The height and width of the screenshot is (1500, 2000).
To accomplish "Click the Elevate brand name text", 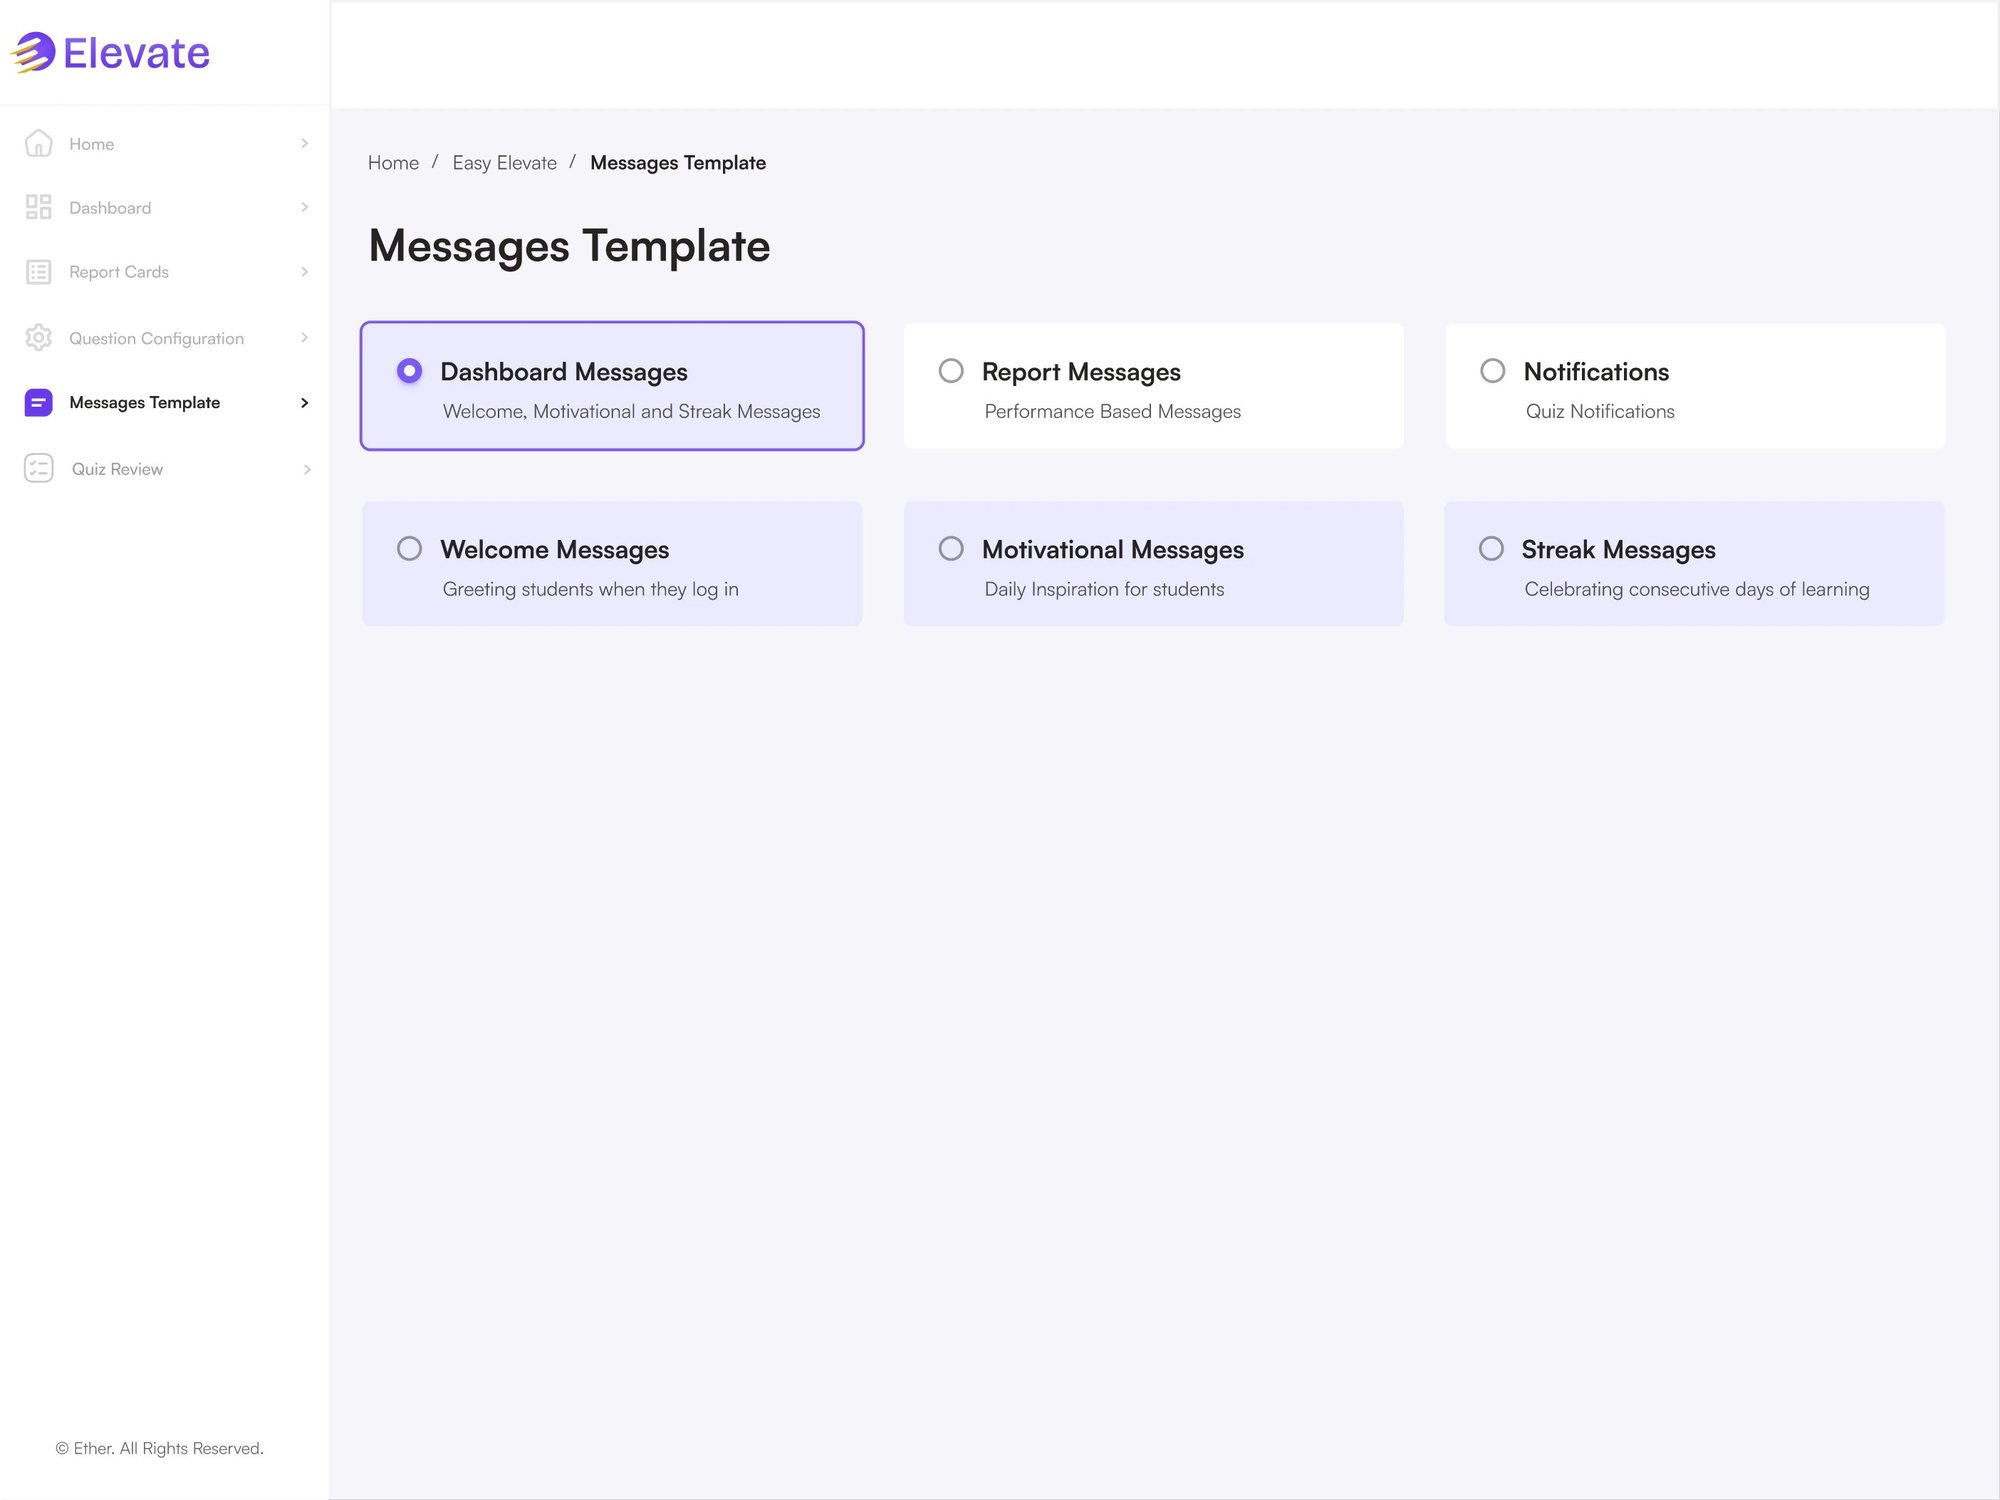I will click(x=136, y=53).
